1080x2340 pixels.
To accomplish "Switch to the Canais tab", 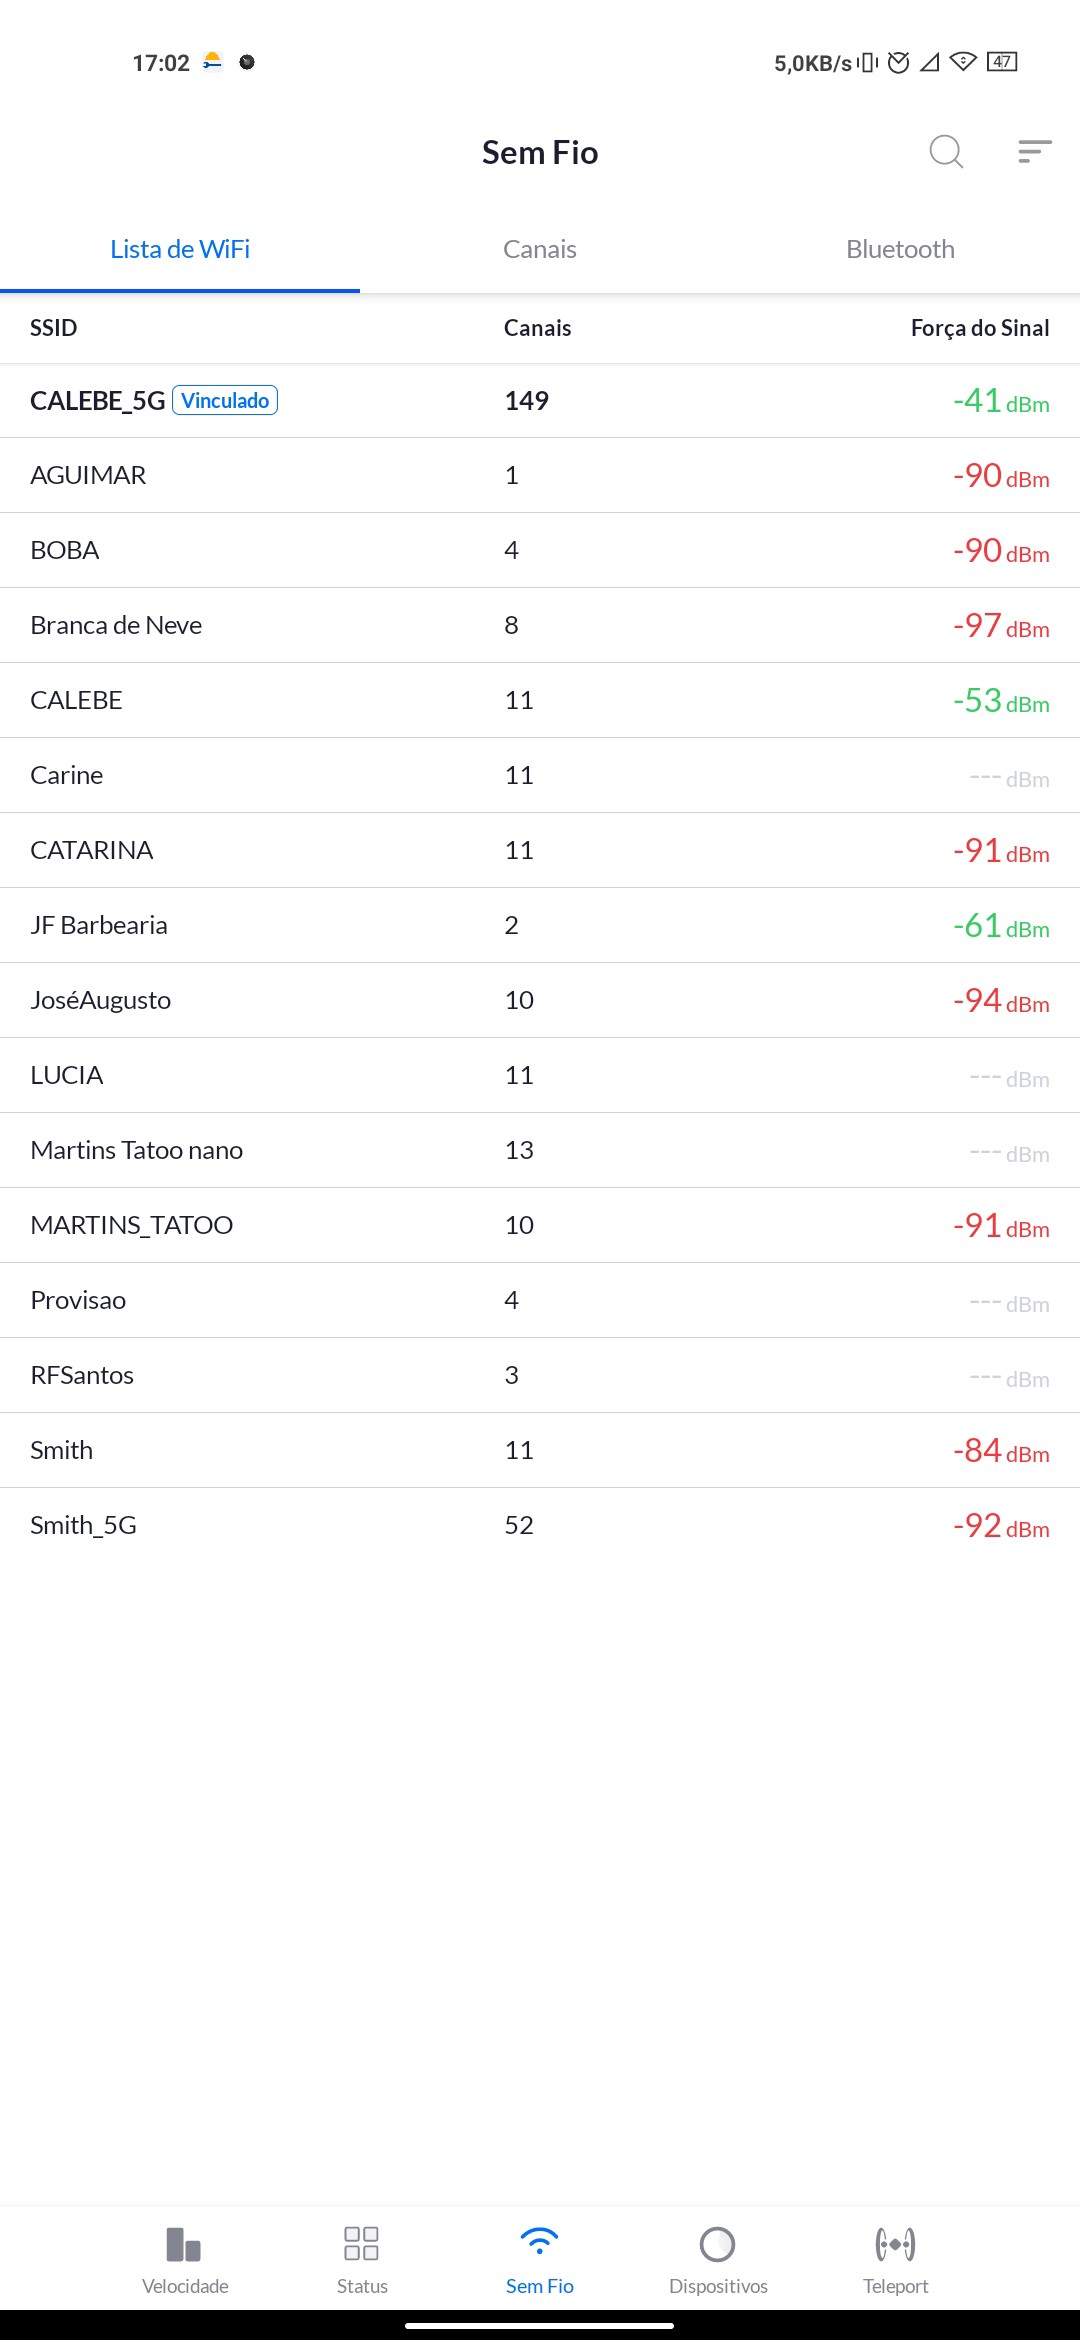I will 540,249.
